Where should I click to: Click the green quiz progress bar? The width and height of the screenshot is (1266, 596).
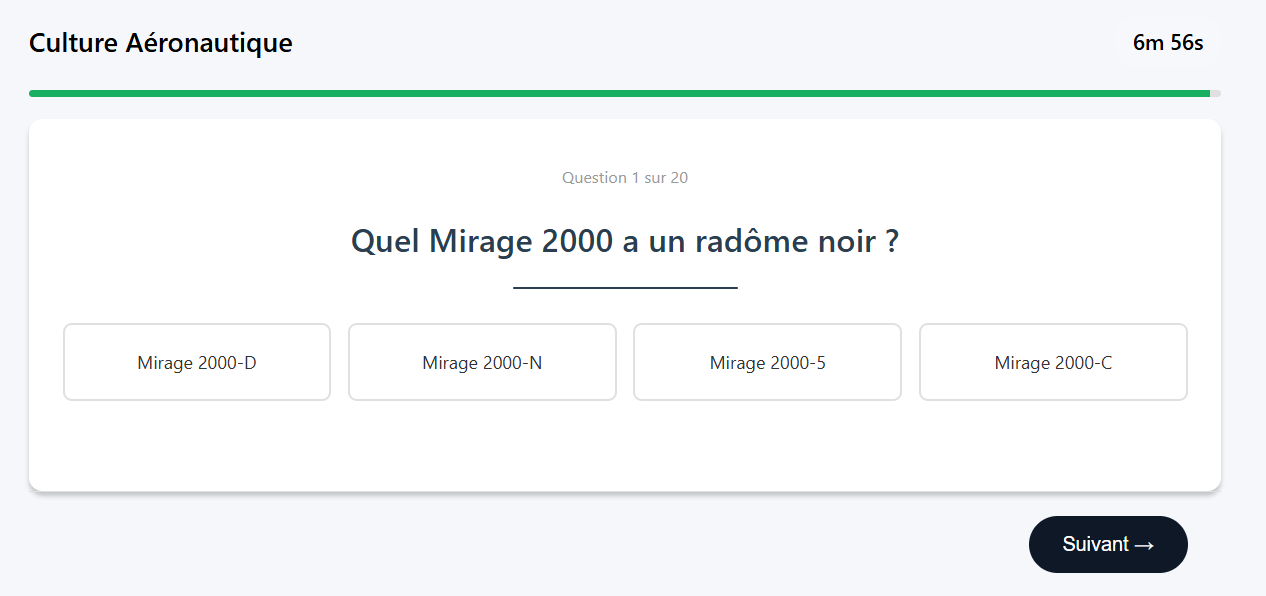(x=600, y=93)
